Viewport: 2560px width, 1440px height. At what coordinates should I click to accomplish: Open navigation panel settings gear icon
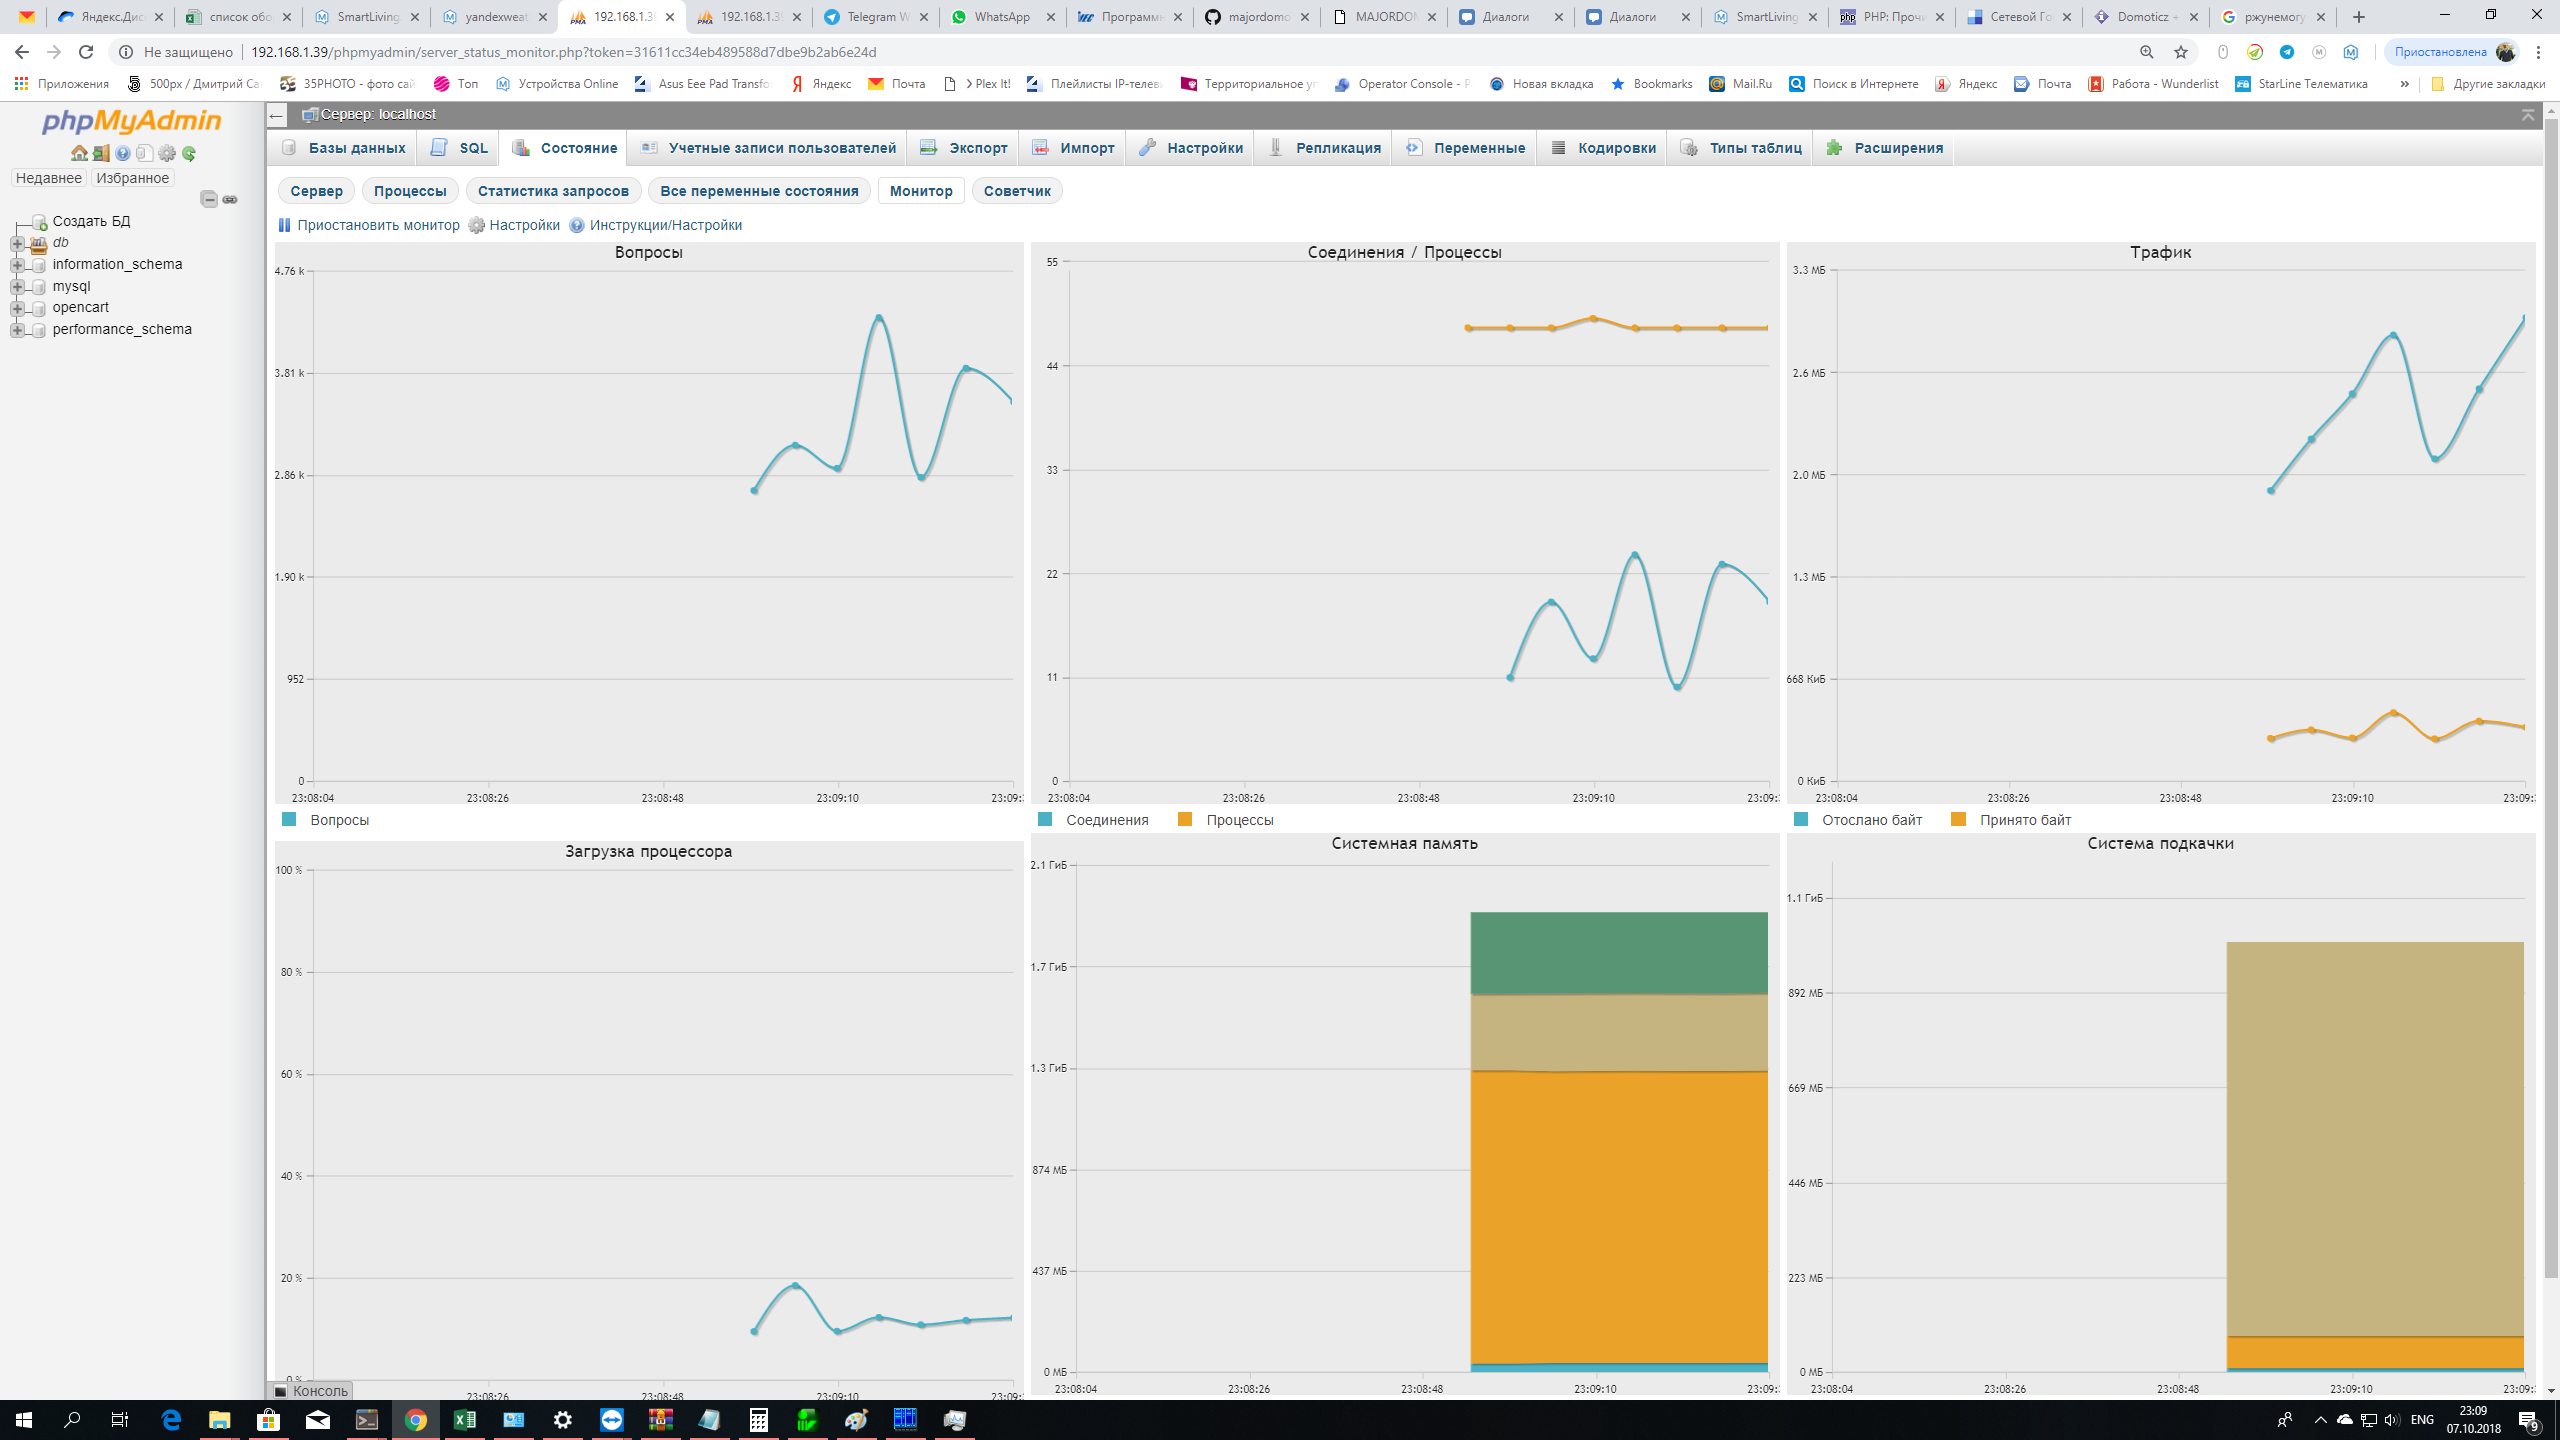pos(167,154)
